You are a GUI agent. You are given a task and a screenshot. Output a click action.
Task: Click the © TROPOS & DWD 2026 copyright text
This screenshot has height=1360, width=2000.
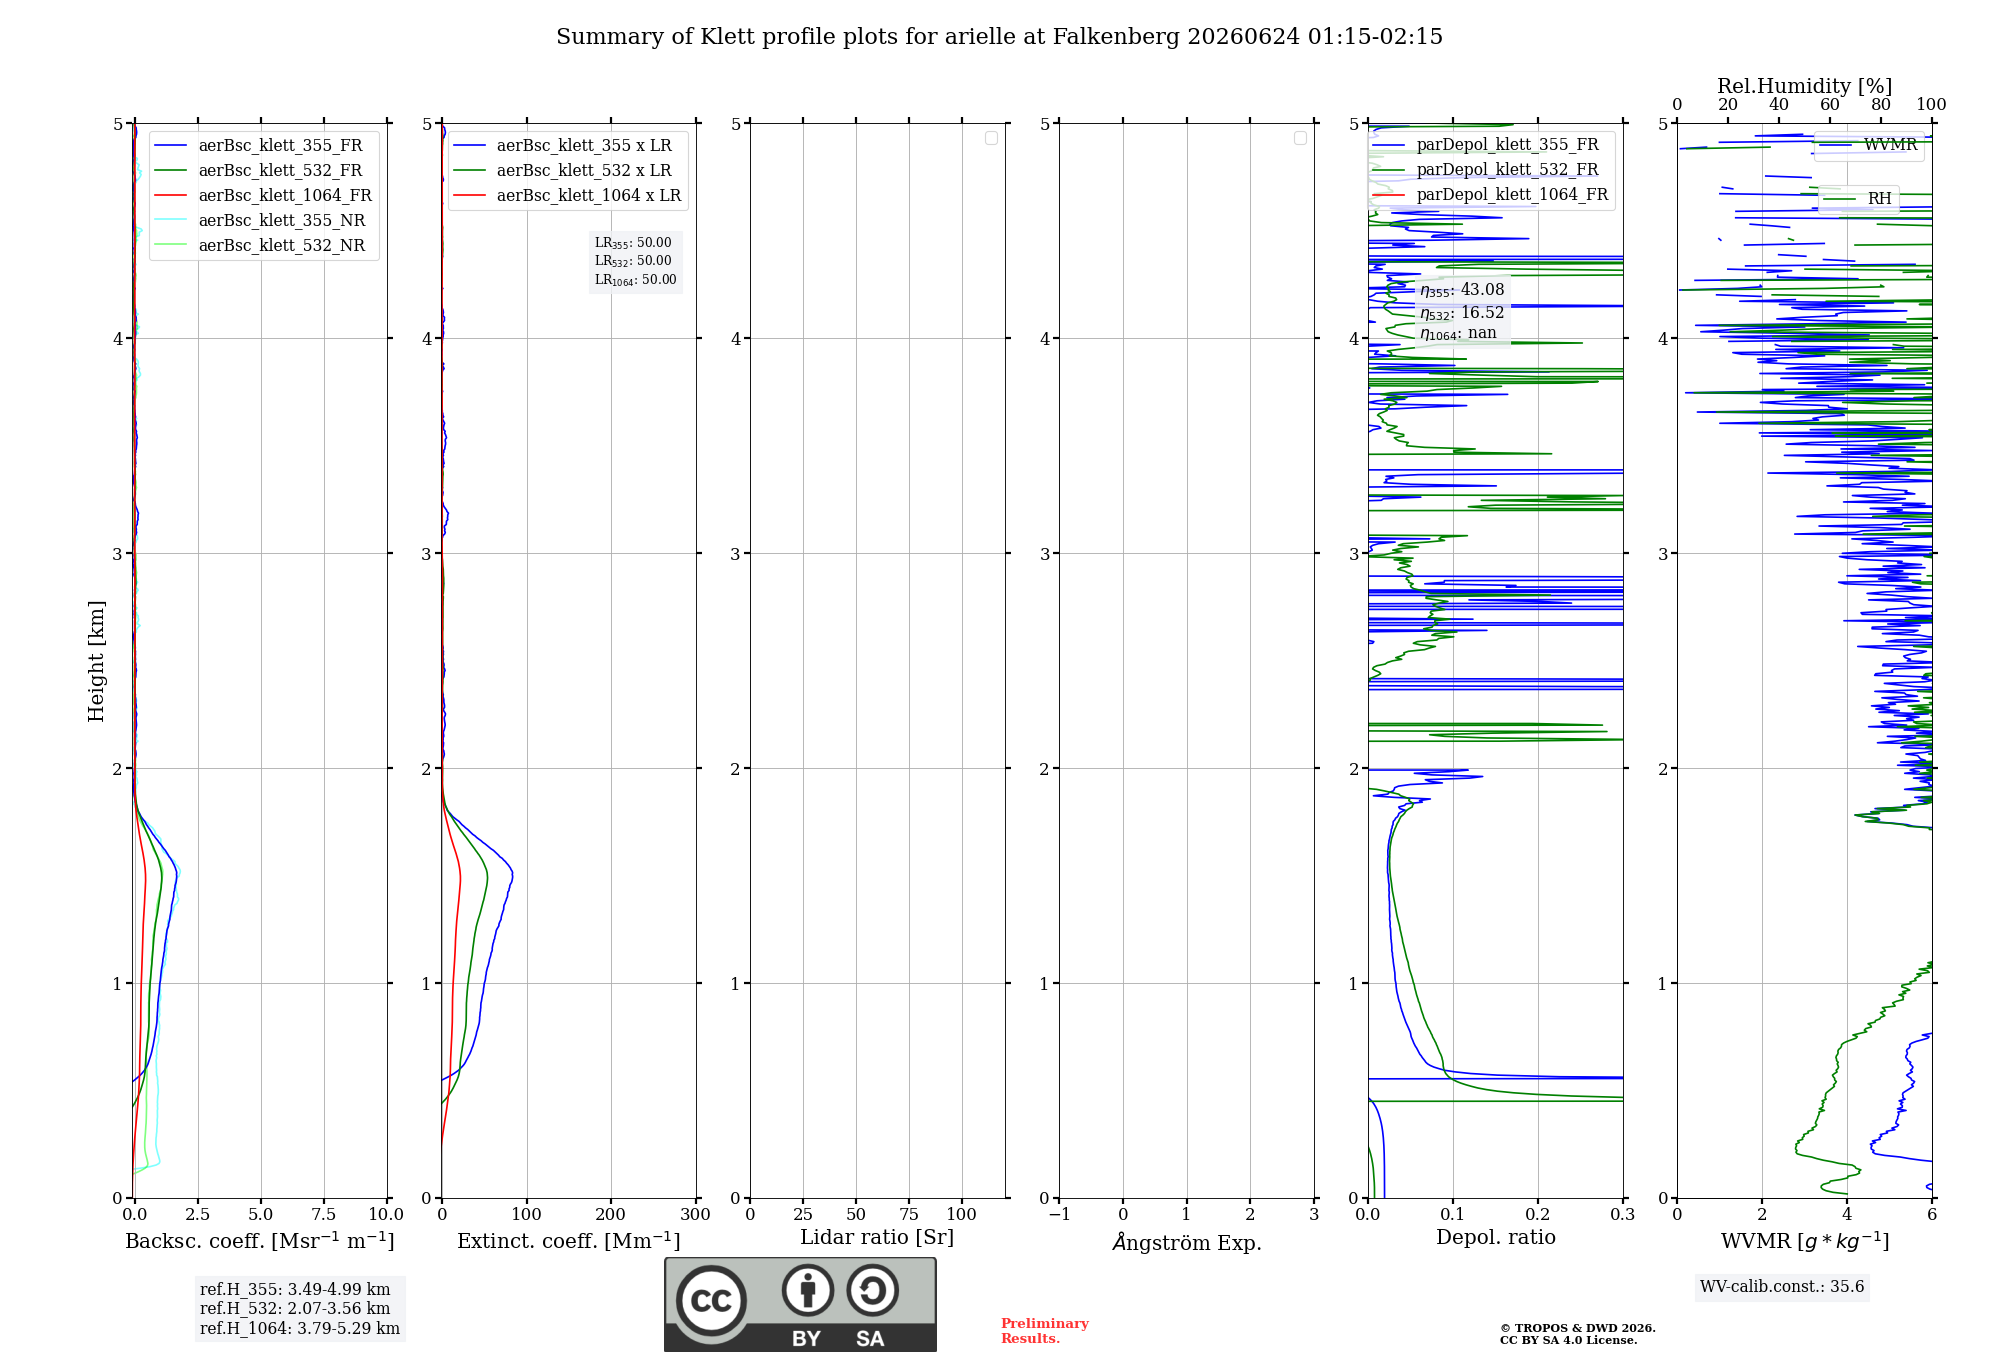point(1577,1328)
